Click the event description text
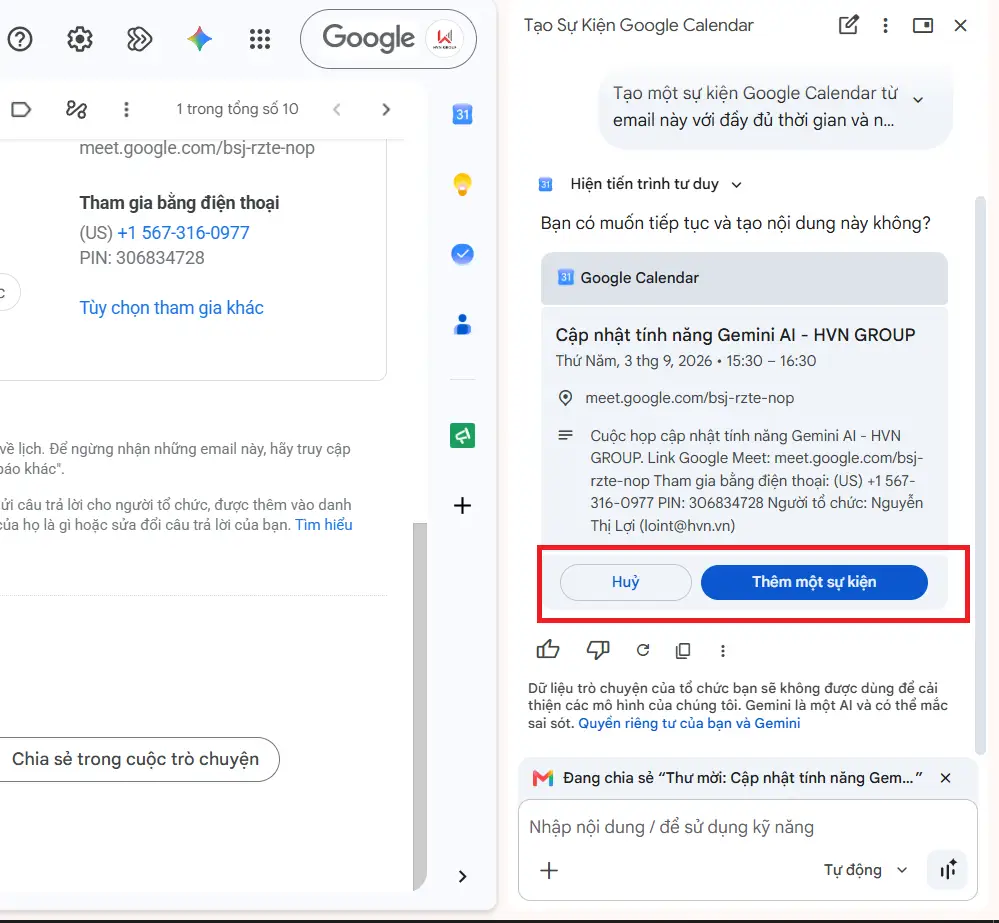The width and height of the screenshot is (999, 923). [756, 480]
